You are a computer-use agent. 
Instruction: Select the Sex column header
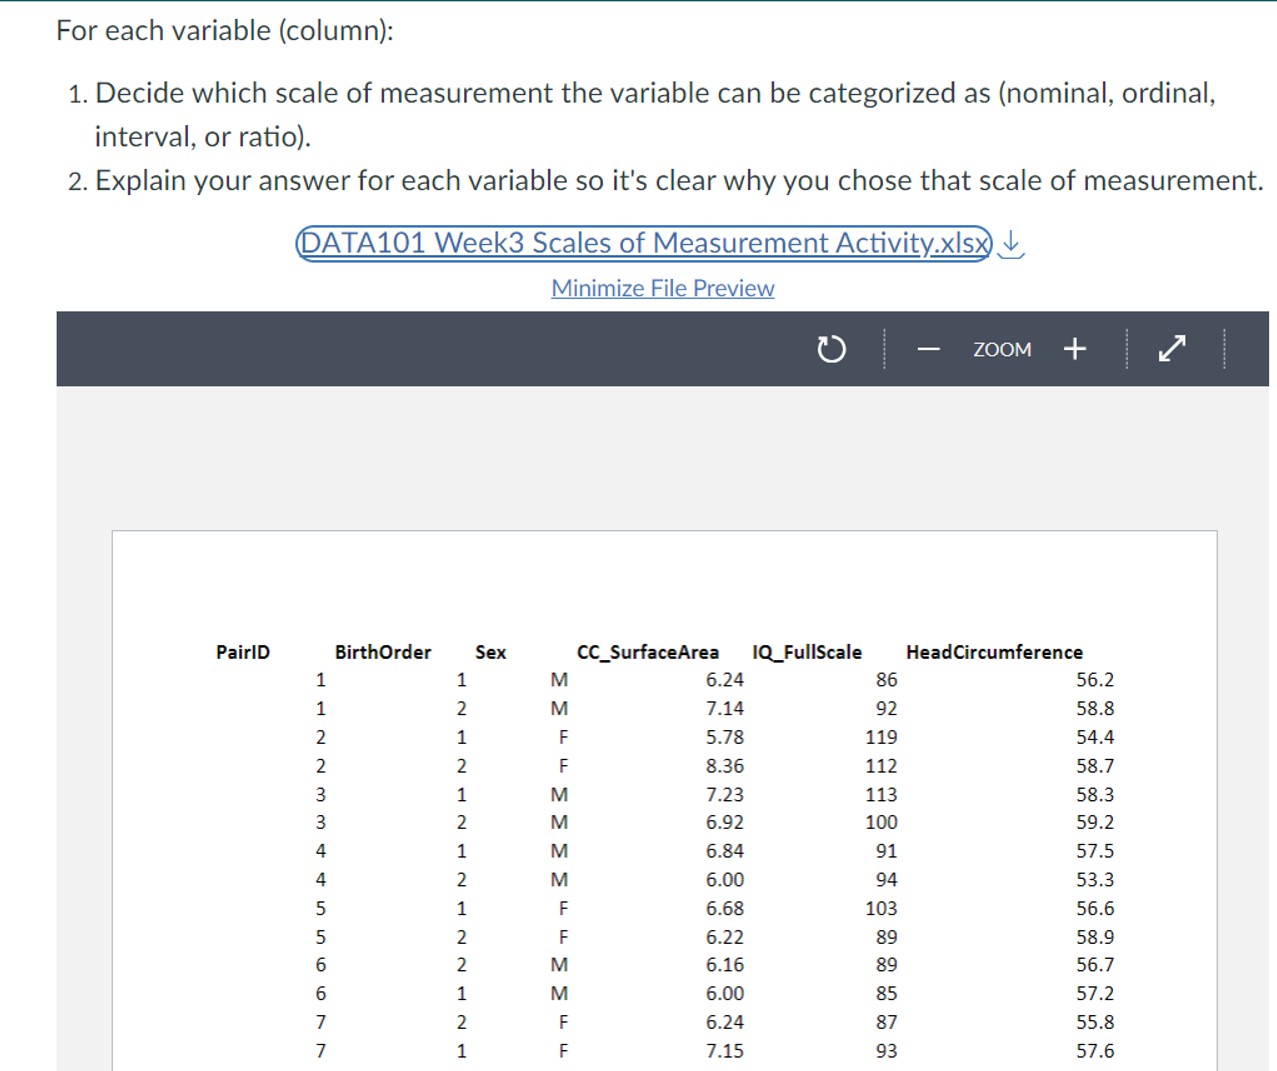point(490,651)
